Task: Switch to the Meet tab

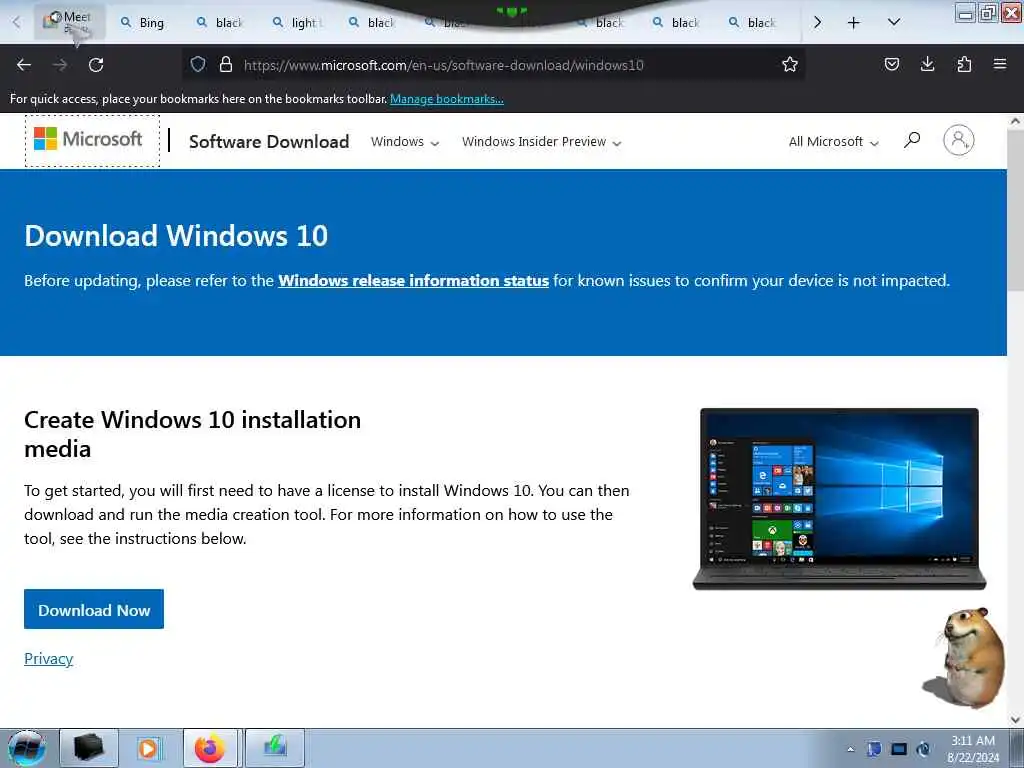Action: pyautogui.click(x=69, y=22)
